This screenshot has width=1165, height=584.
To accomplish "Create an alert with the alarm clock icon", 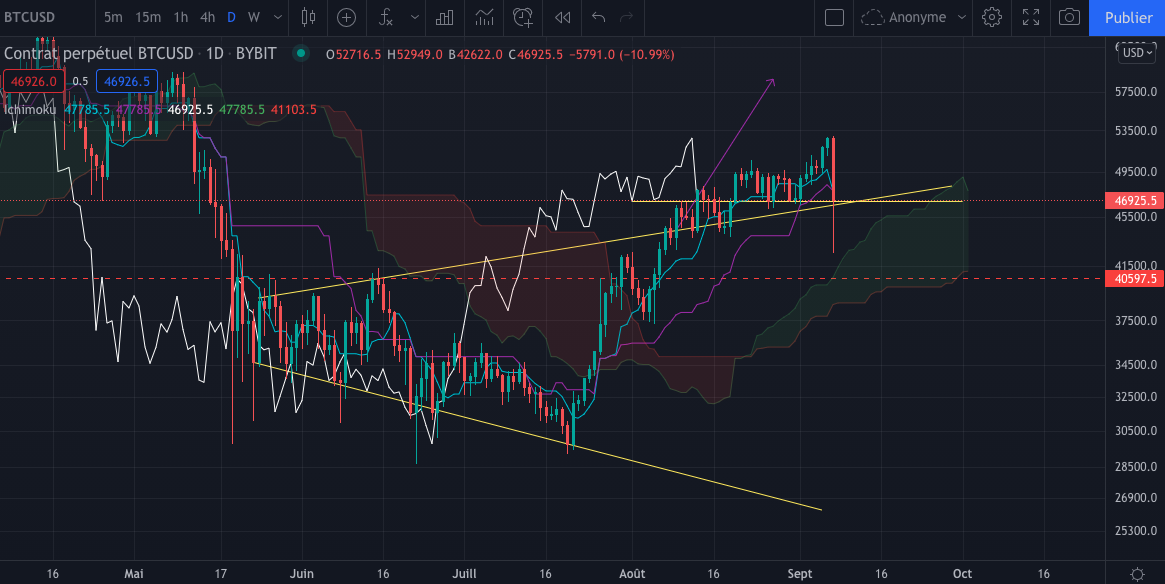I will 521,18.
